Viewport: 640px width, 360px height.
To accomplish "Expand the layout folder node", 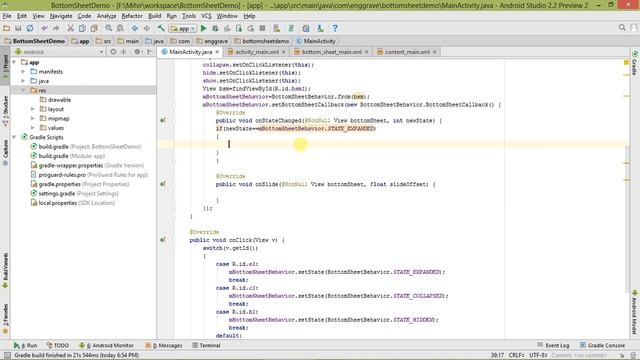I will (33, 109).
